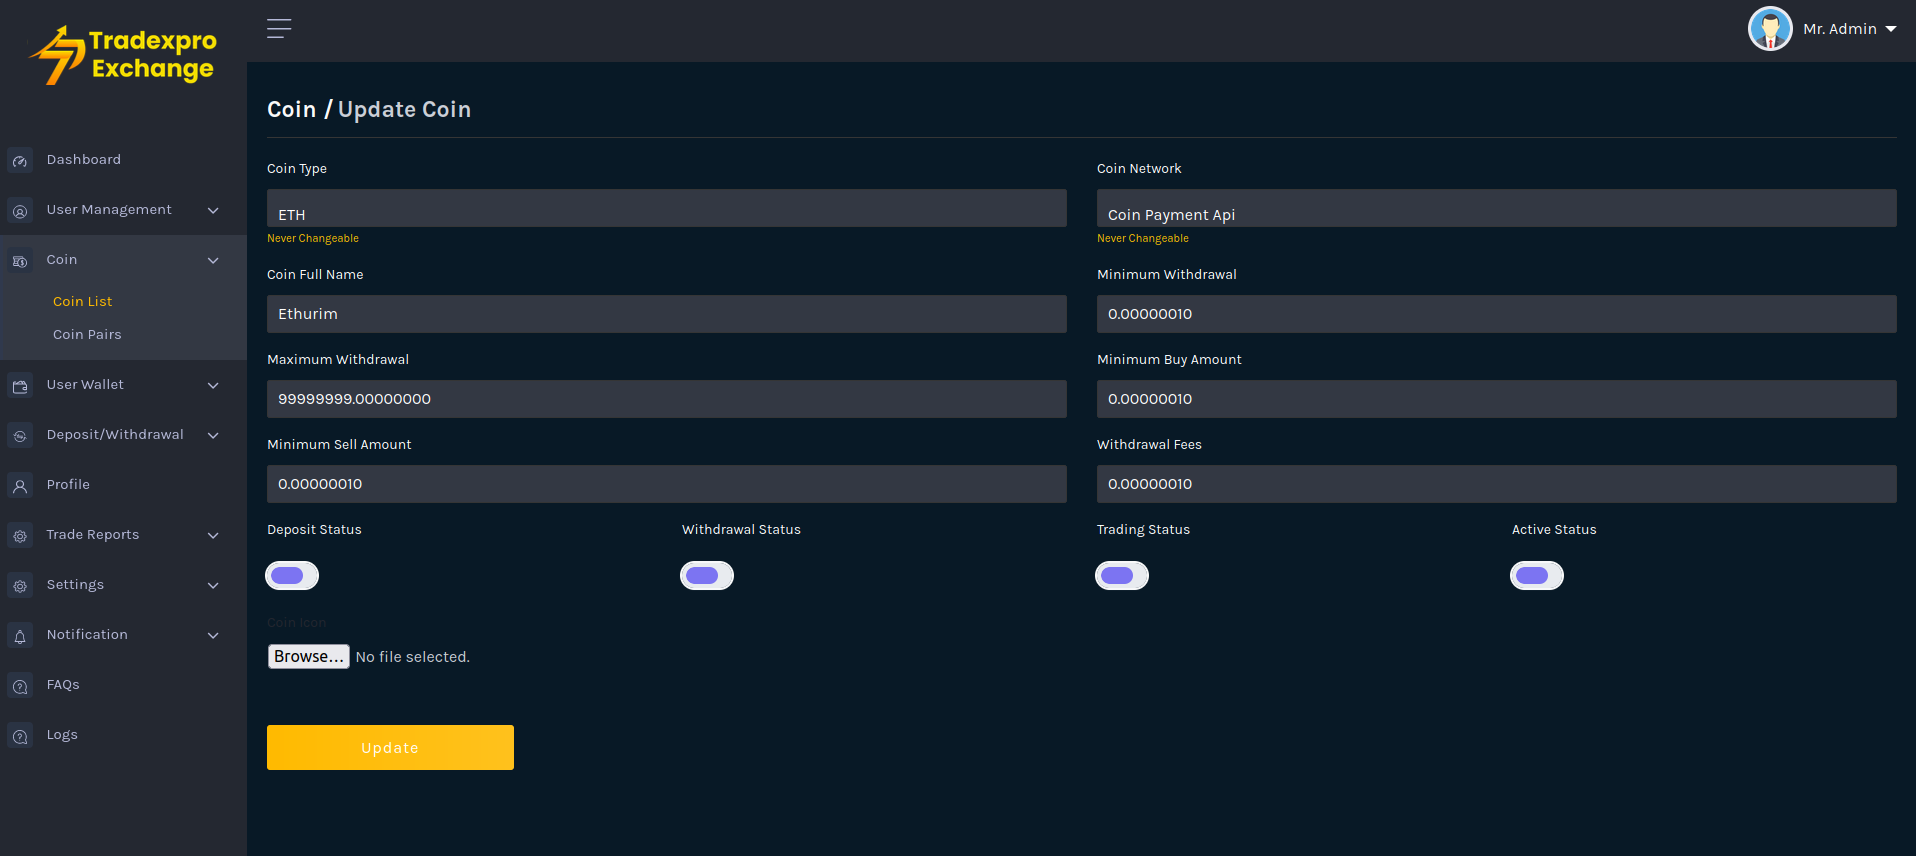The image size is (1916, 856).
Task: Click the Trade Reports gear icon
Action: (20, 536)
